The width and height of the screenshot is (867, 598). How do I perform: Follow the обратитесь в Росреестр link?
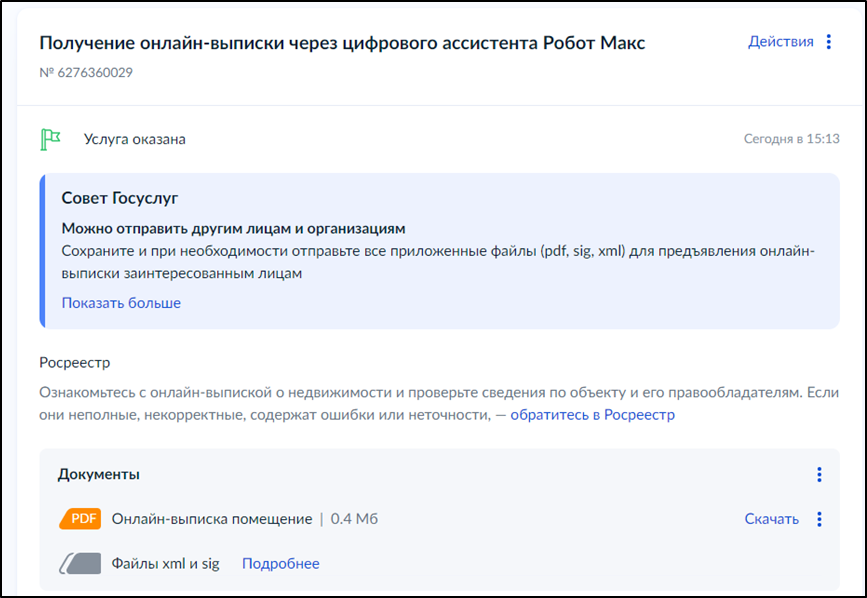(x=592, y=414)
